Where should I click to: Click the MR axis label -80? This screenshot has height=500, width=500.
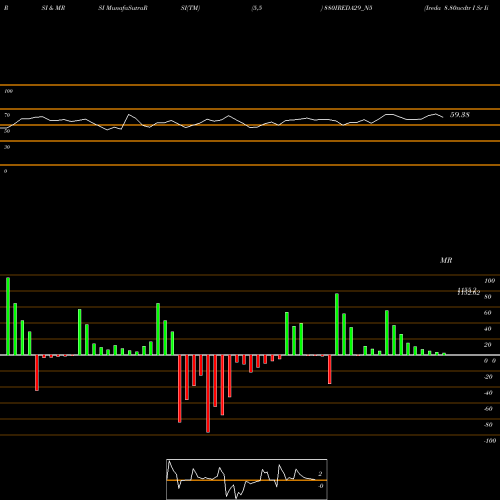488,425
